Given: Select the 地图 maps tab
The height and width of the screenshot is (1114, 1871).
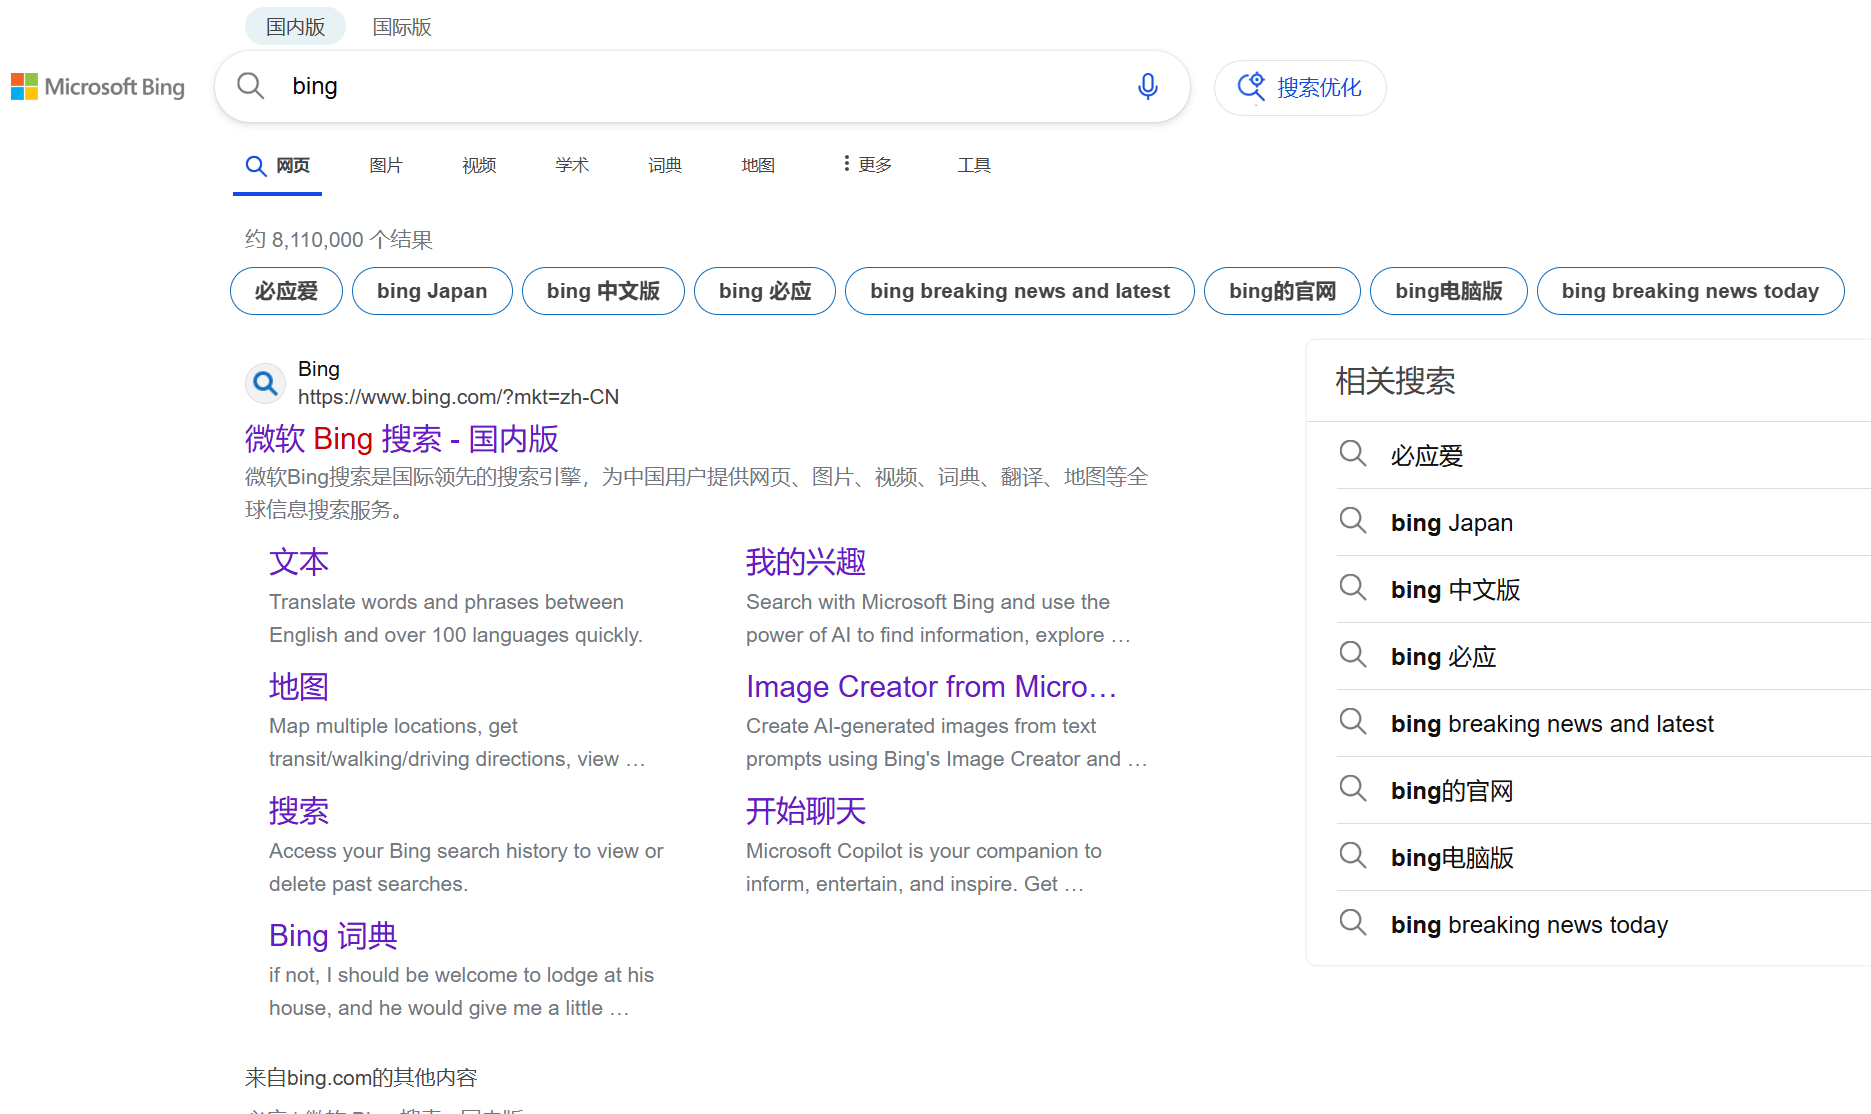Looking at the screenshot, I should 758,165.
